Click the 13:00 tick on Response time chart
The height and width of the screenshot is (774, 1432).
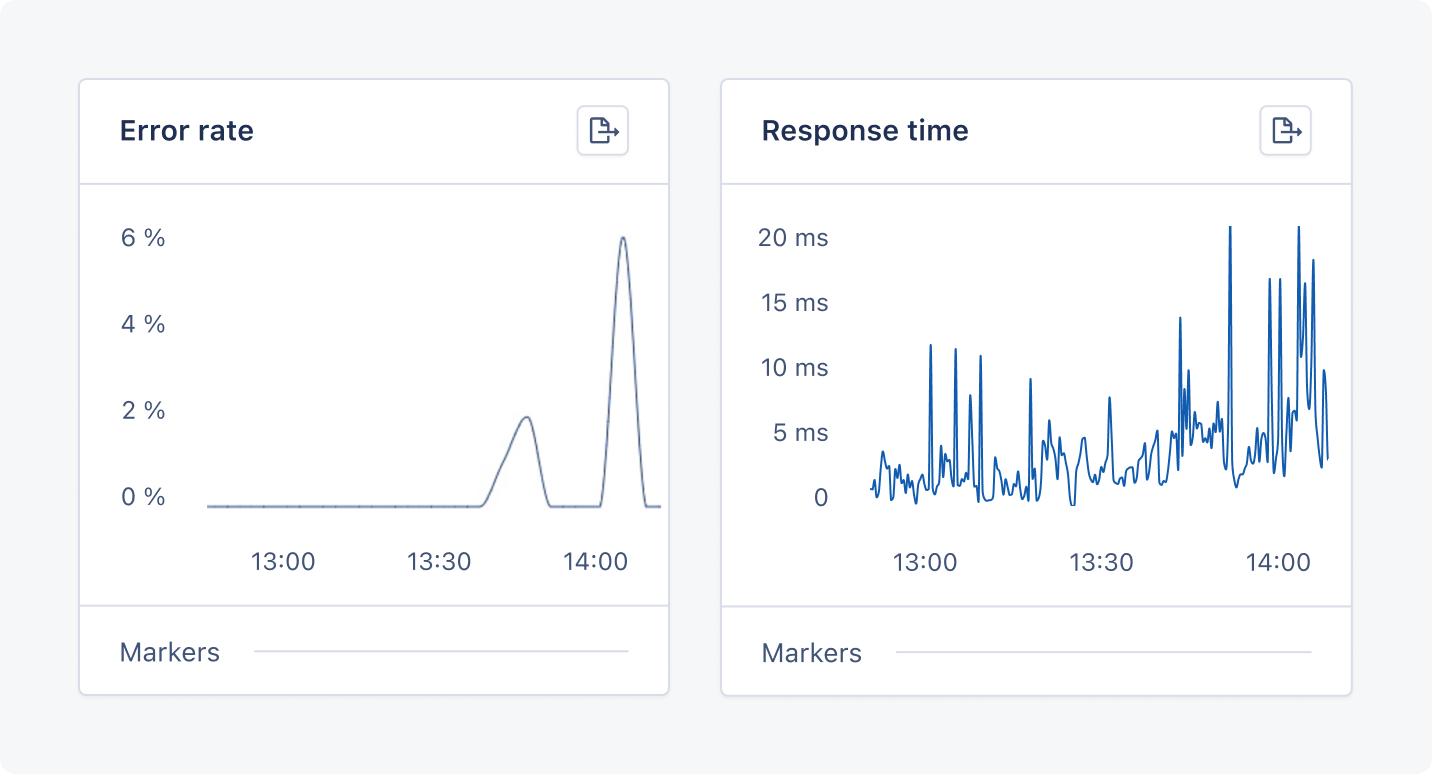925,562
